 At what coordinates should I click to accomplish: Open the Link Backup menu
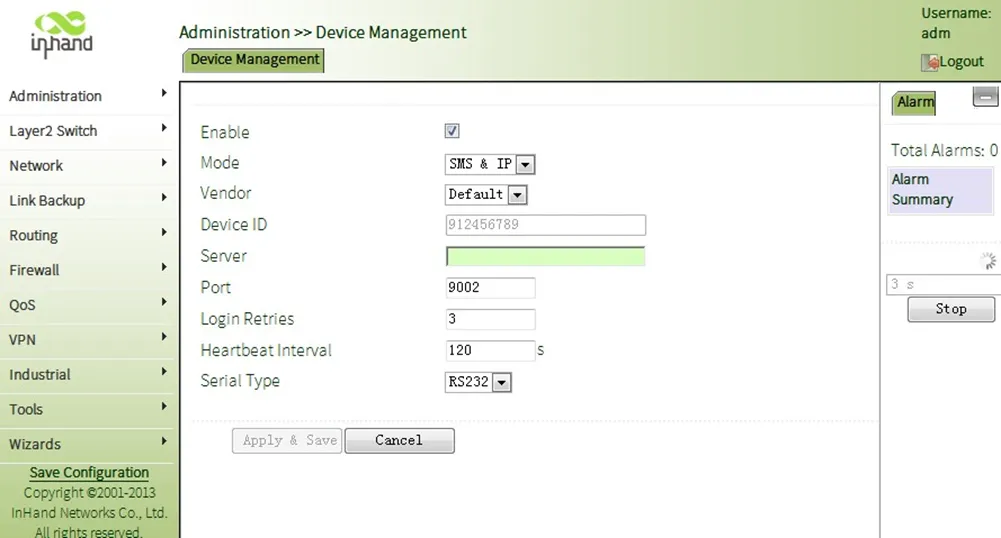[87, 200]
